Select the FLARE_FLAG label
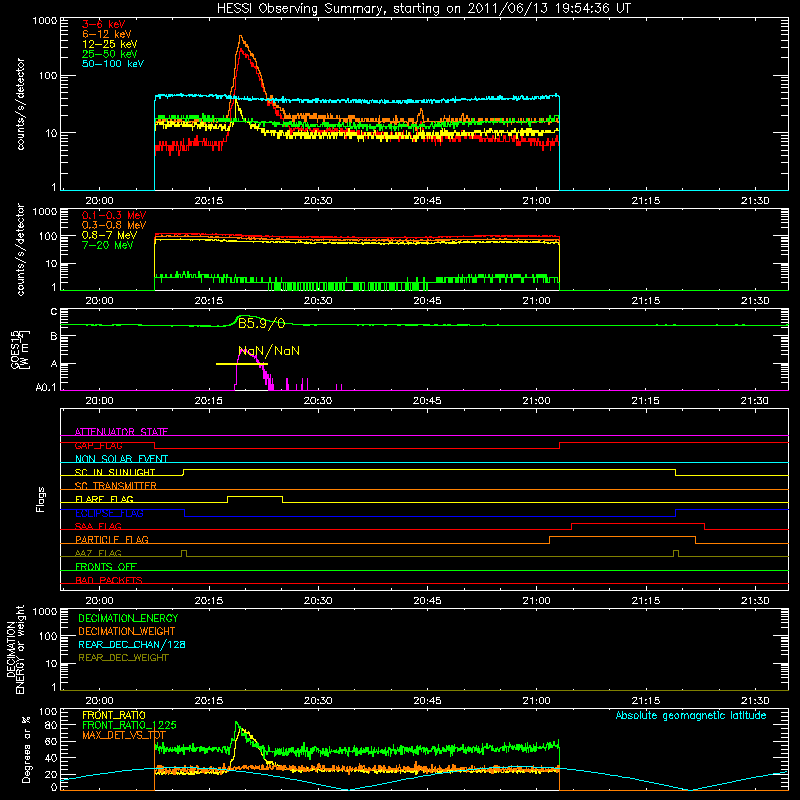 coord(104,499)
